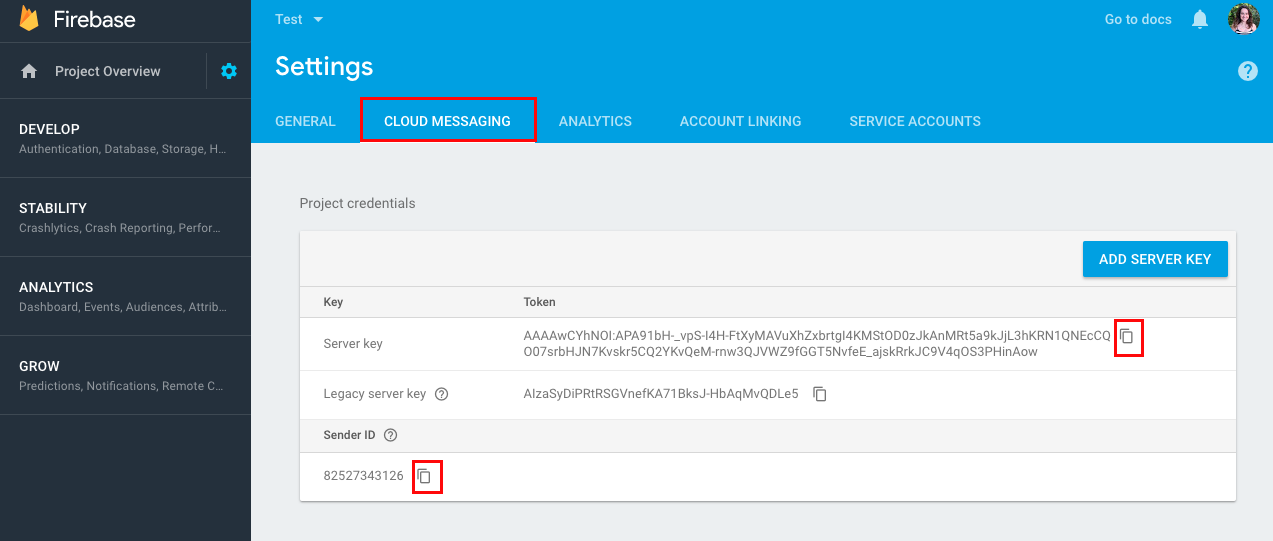Screen dimensions: 1273x541
Task: Switch to the Account Linking tab
Action: coord(740,121)
